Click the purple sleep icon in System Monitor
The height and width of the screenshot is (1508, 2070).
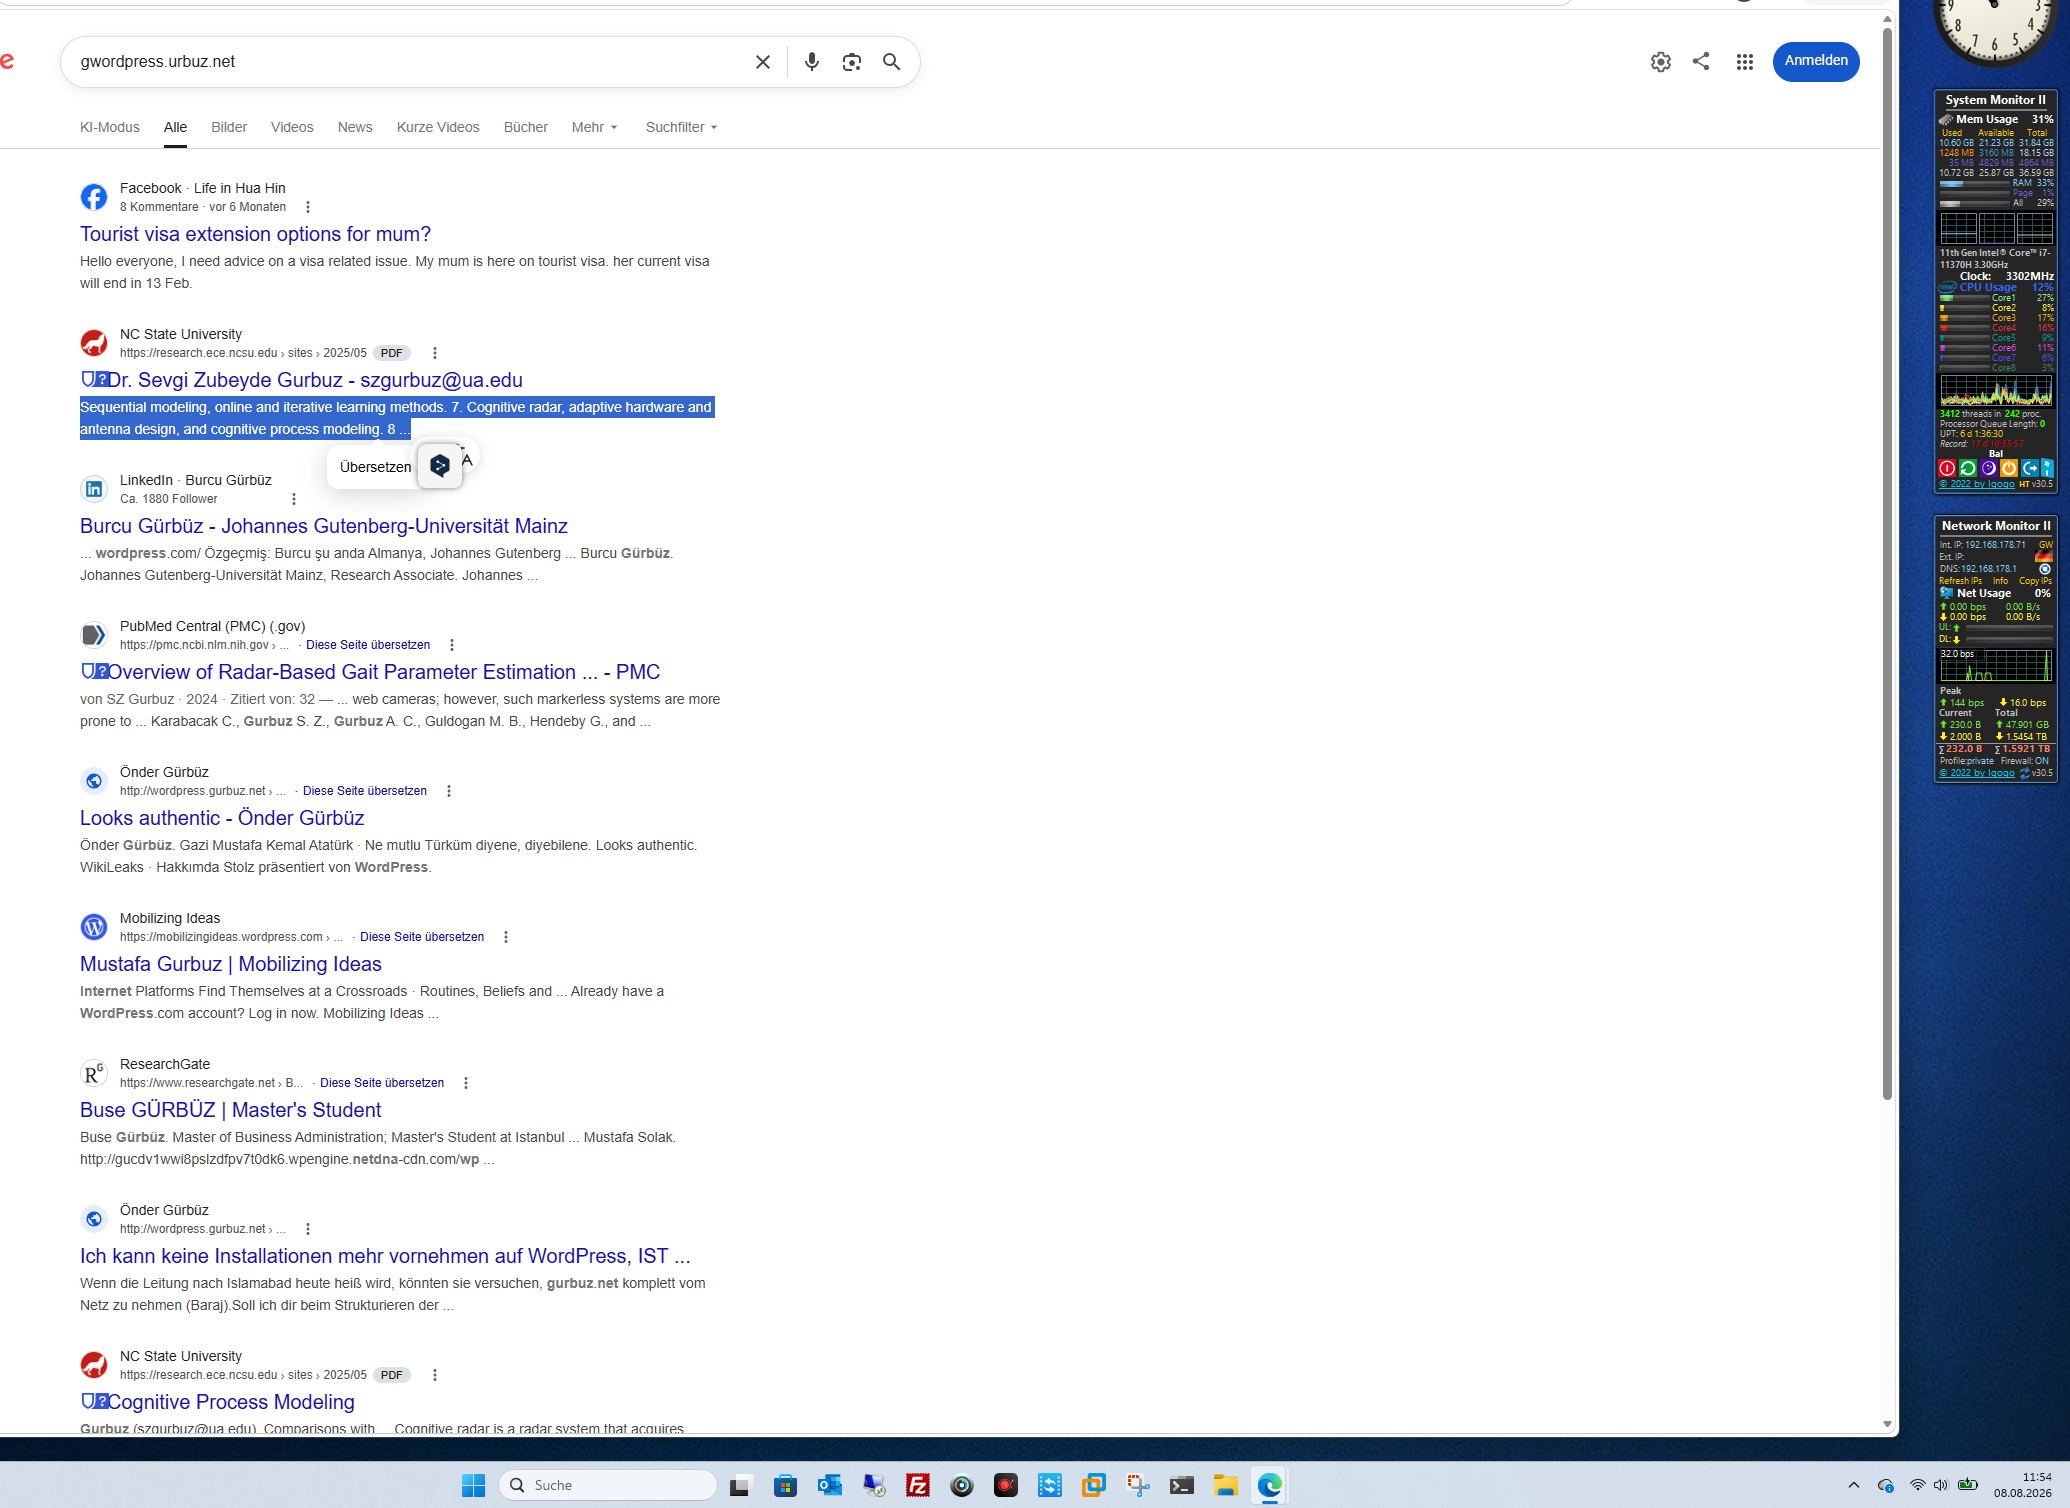(1989, 468)
